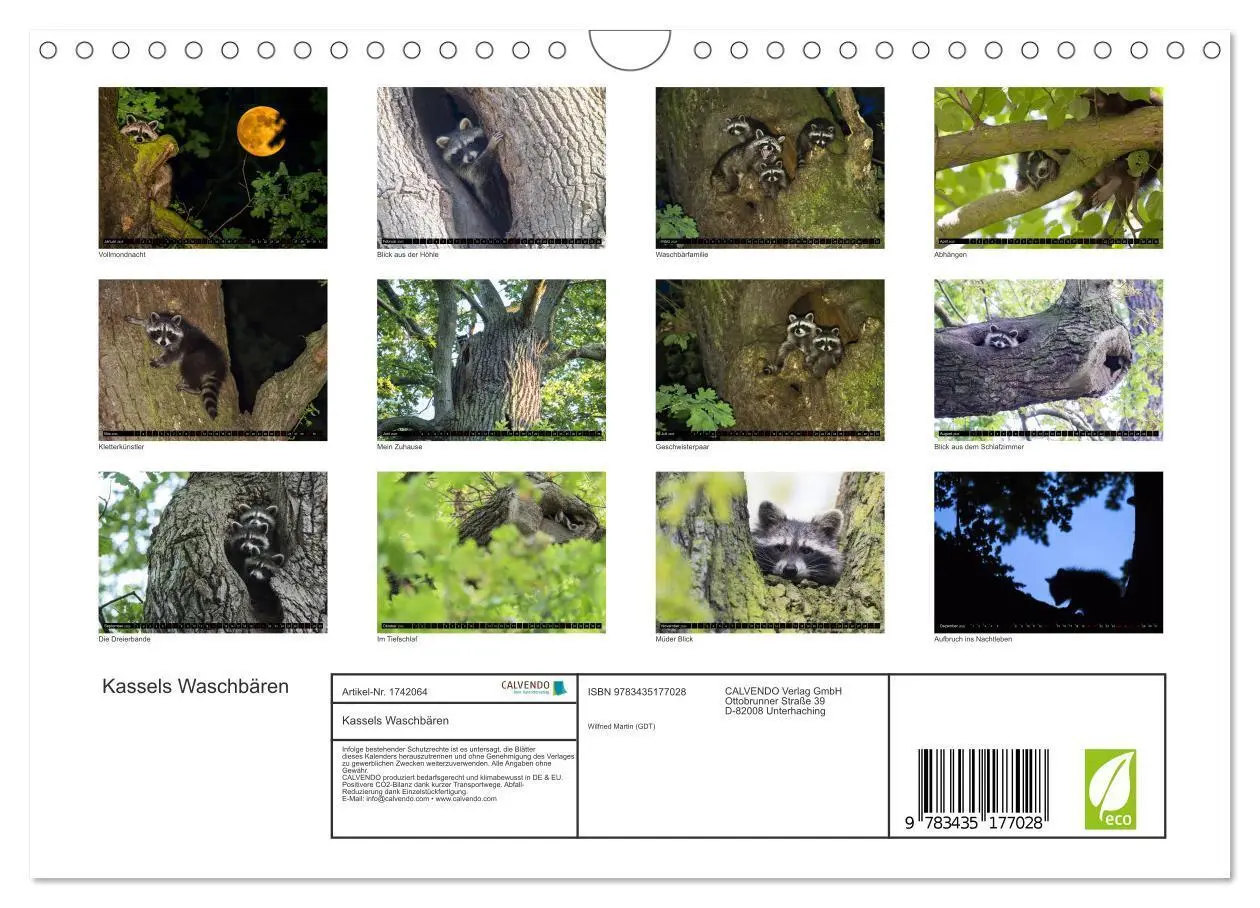Image resolution: width=1260 pixels, height=908 pixels.
Task: Open the Kletterkünstler thumbnail
Action: (213, 360)
